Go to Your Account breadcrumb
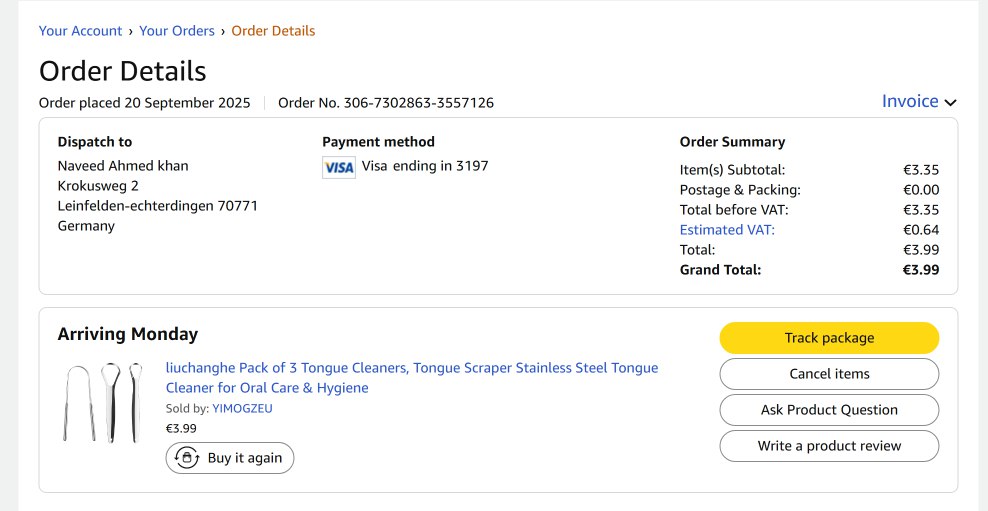The image size is (988, 511). pos(80,31)
